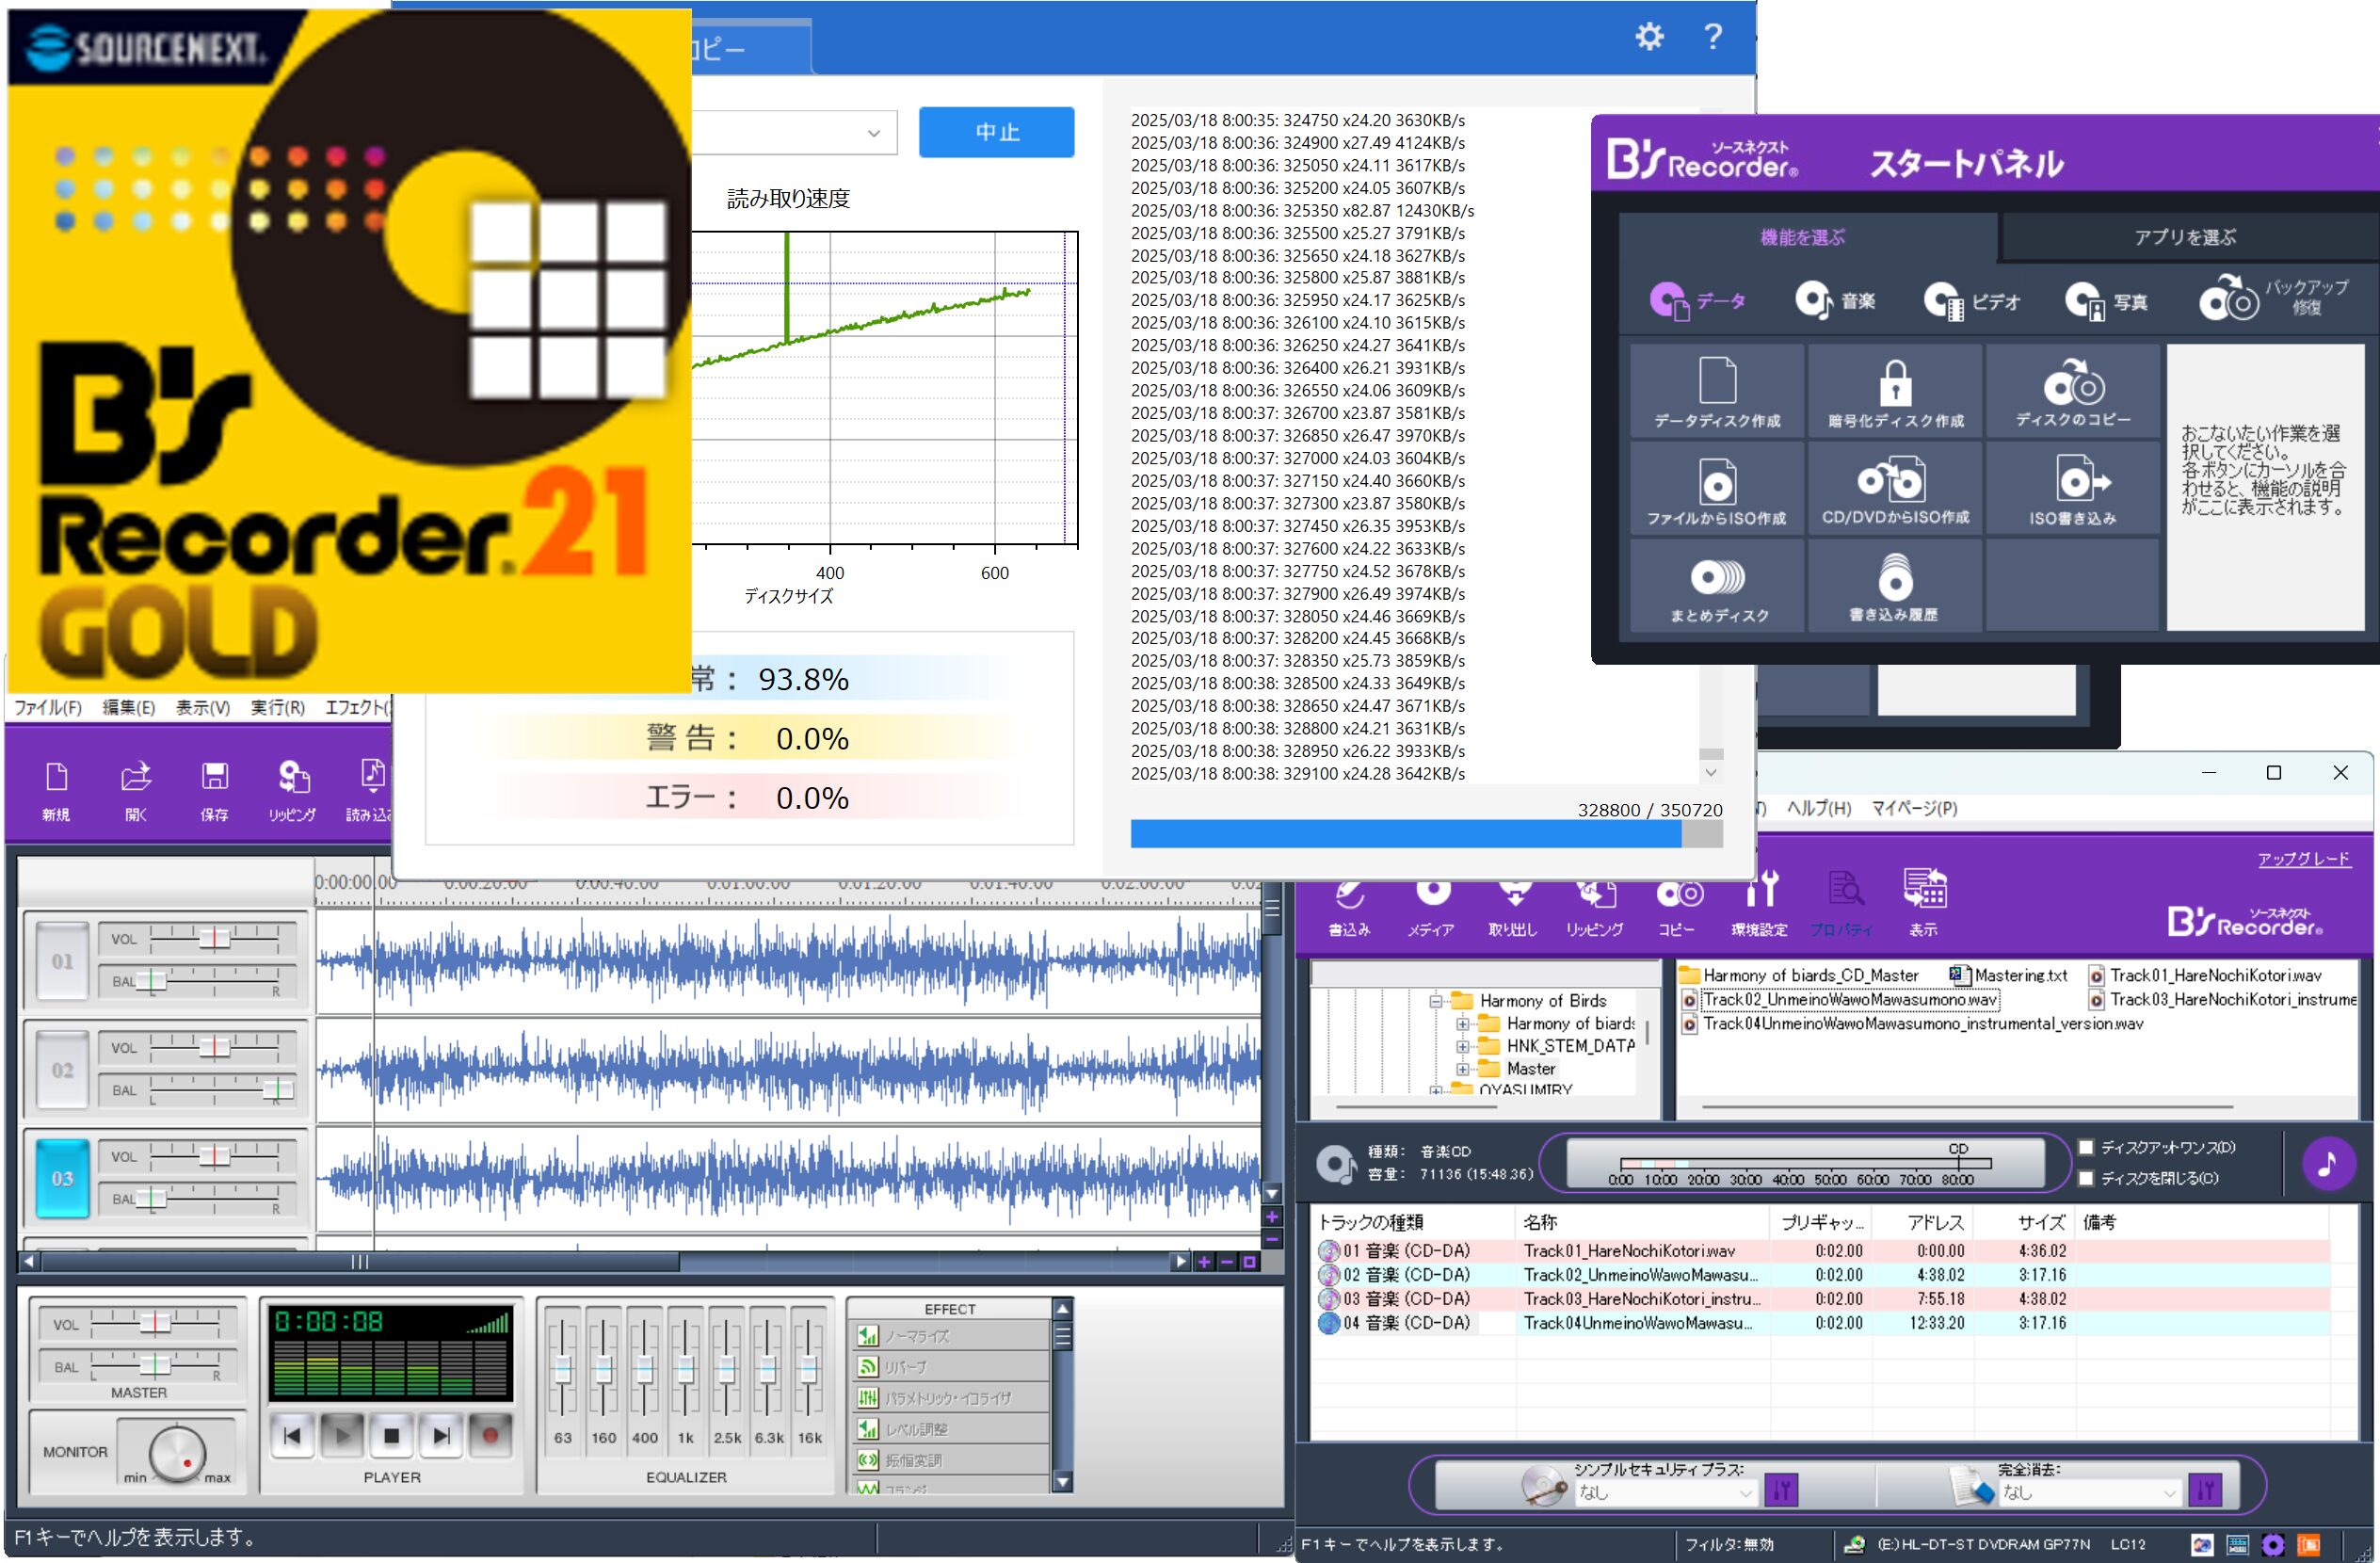The image size is (2380, 1563).
Task: Click Create Data Disc (データディスク作成) tile
Action: [1717, 390]
